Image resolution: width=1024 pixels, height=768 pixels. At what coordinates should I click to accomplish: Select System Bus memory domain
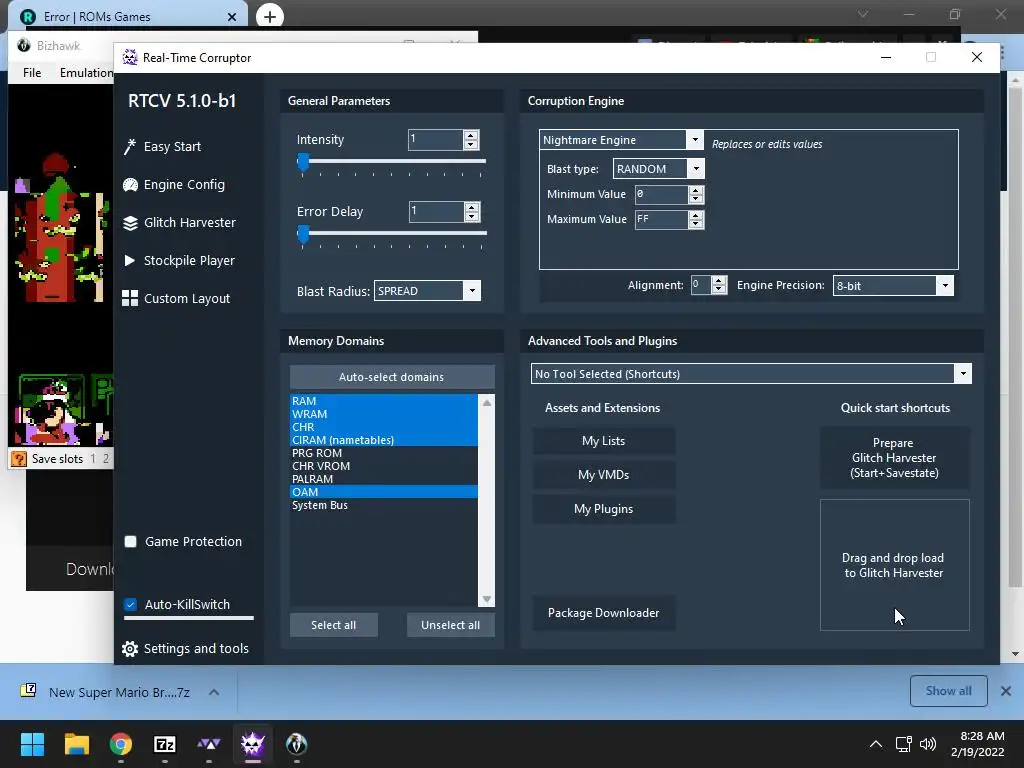pos(383,505)
